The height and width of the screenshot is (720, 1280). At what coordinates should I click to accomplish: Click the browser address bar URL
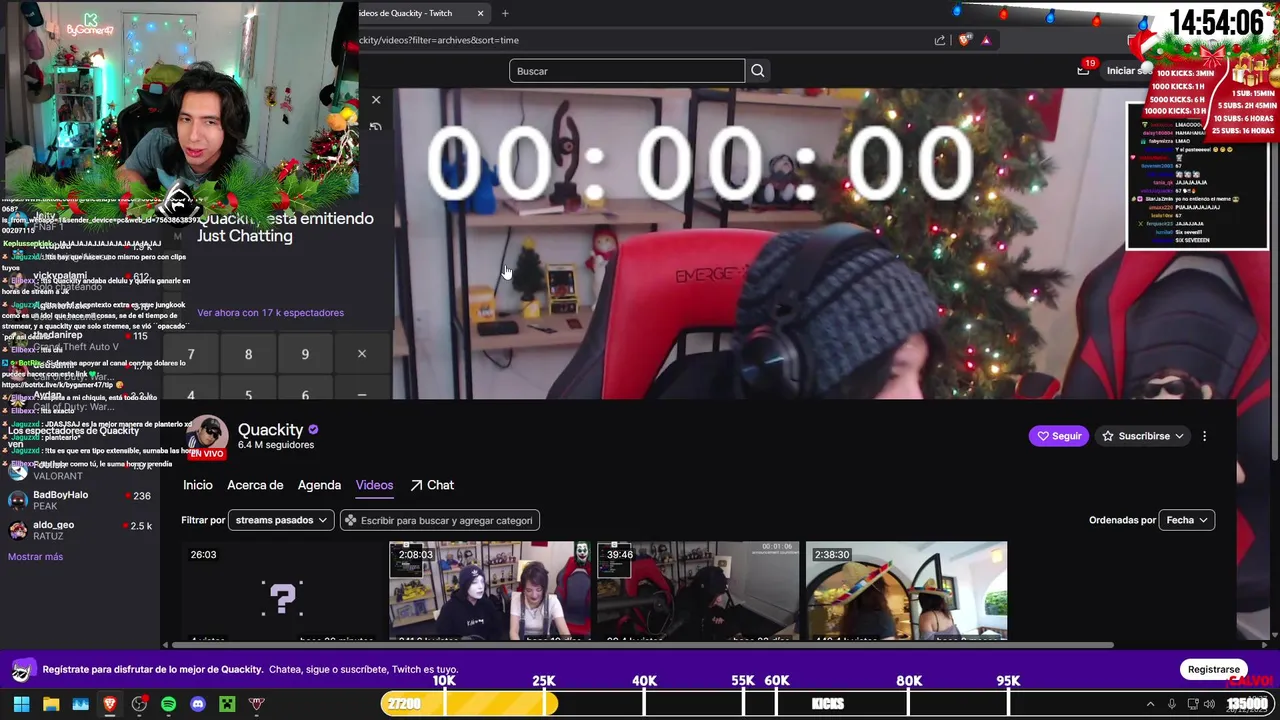pyautogui.click(x=440, y=40)
